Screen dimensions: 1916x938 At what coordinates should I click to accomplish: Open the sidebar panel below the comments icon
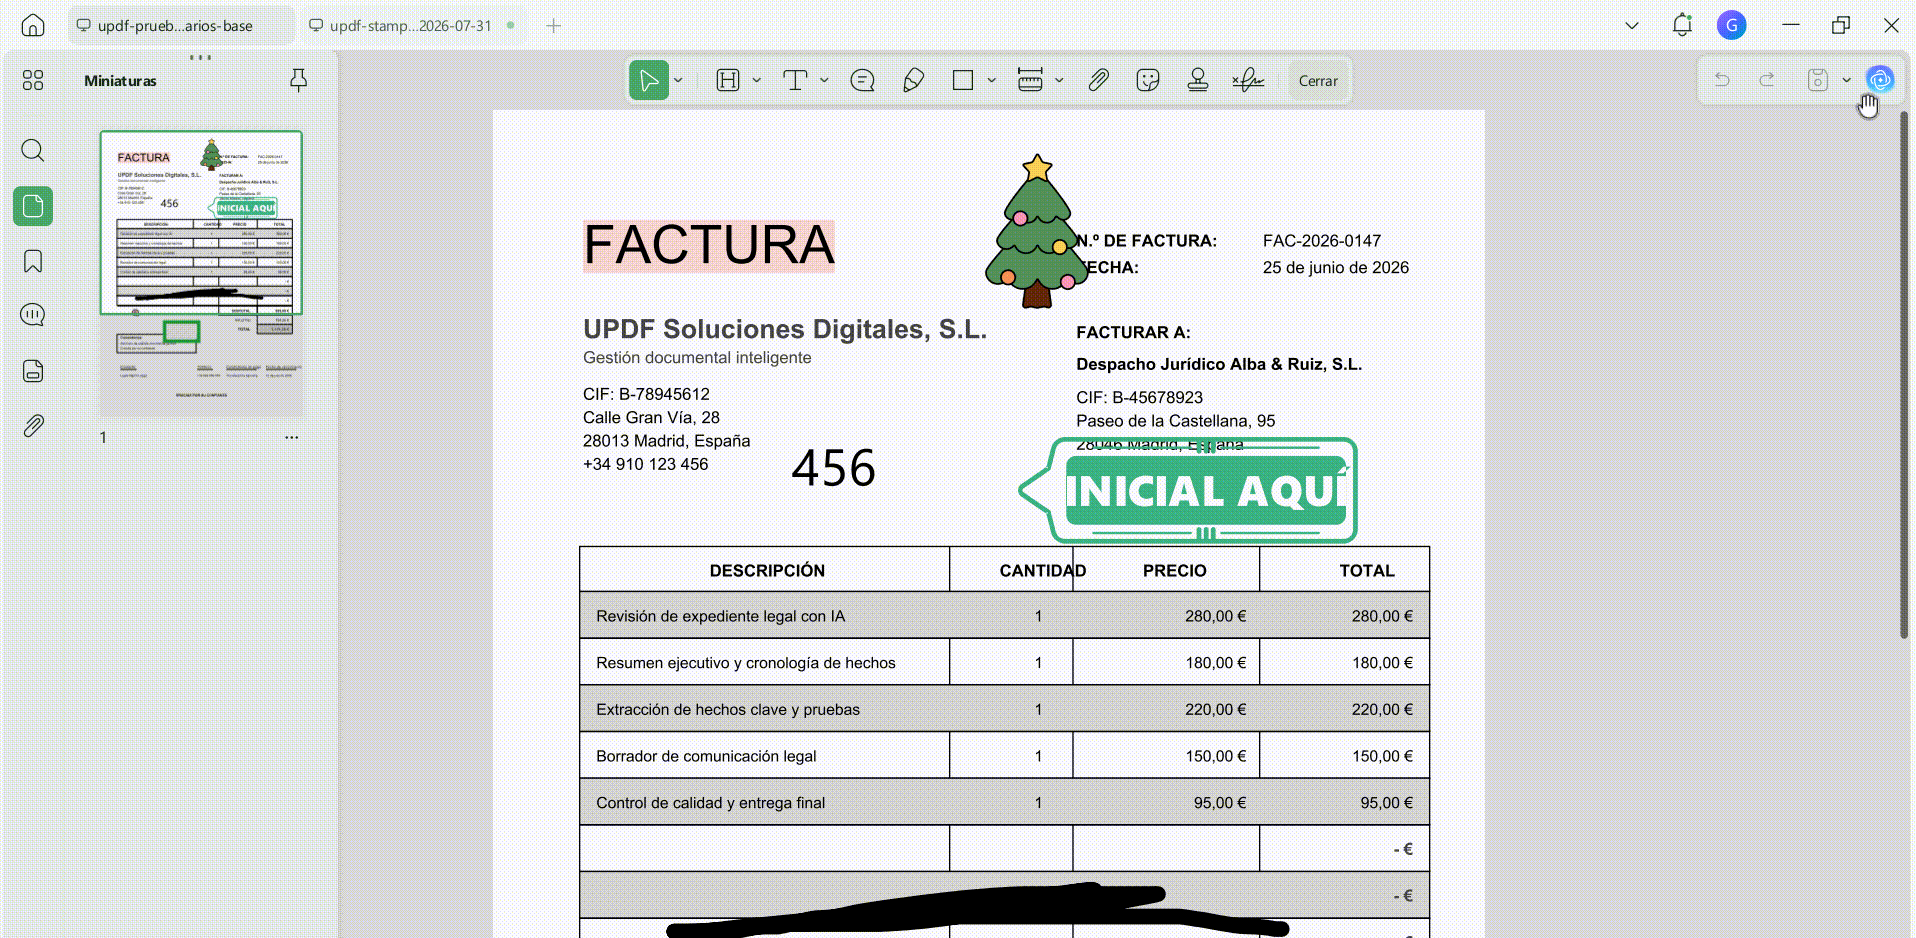[x=33, y=371]
